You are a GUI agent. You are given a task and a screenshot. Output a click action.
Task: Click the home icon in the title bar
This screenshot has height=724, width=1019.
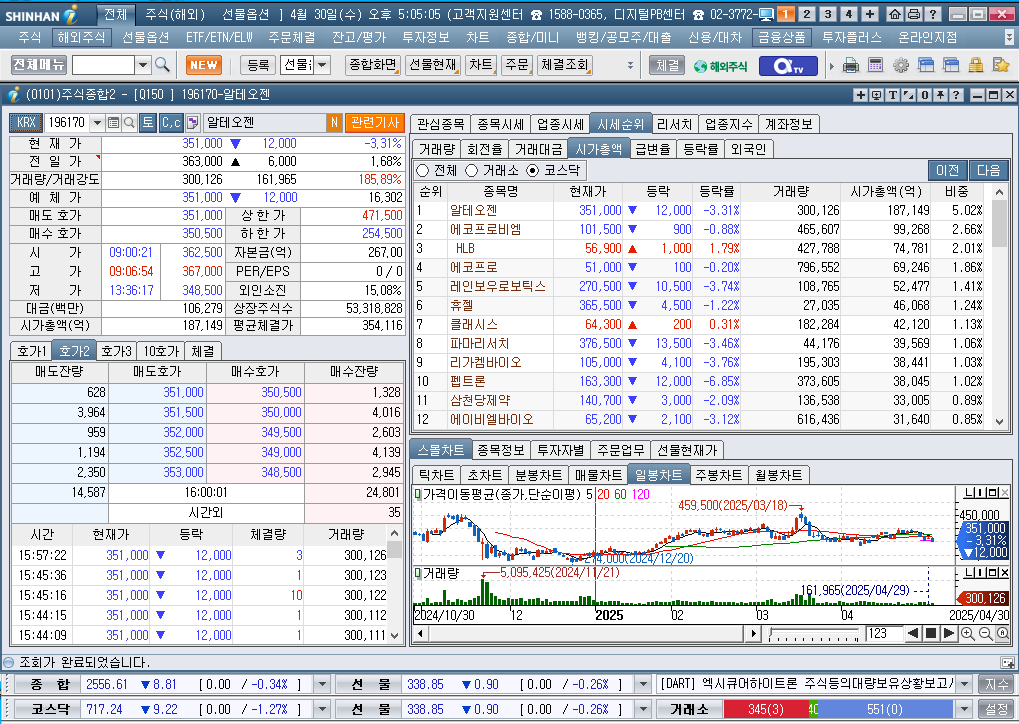(895, 14)
